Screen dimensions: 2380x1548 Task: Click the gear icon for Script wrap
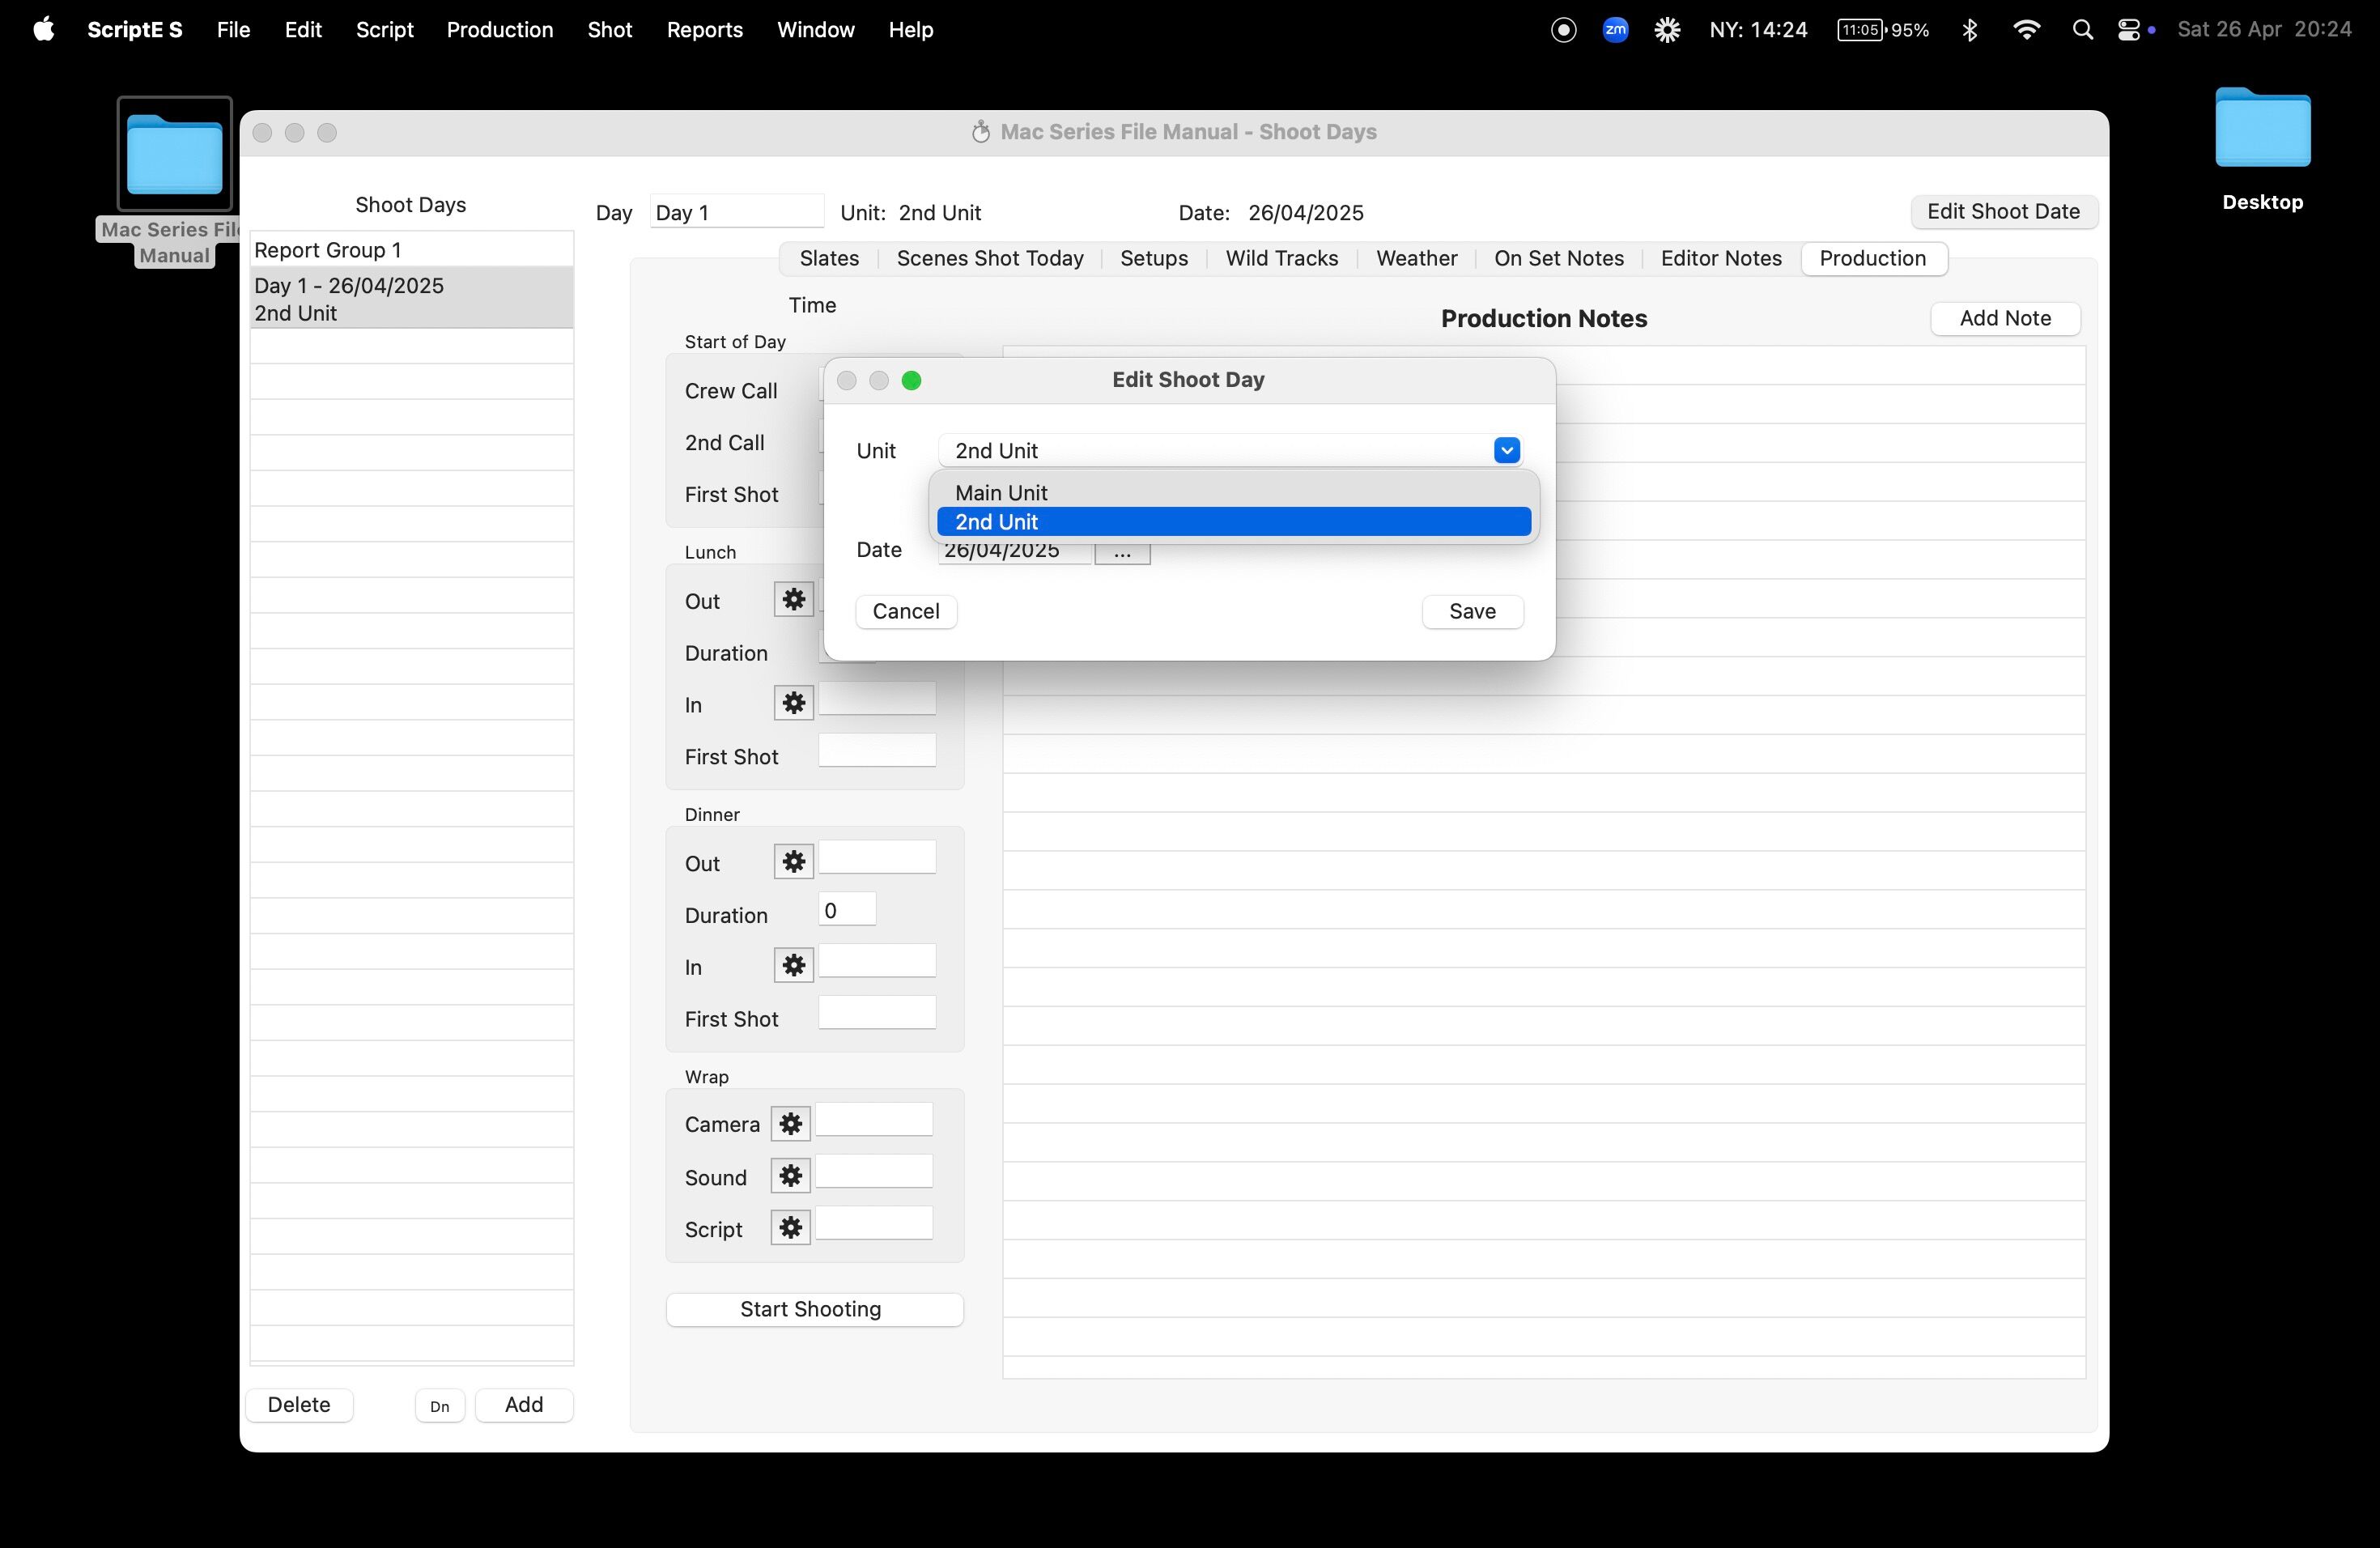790,1227
